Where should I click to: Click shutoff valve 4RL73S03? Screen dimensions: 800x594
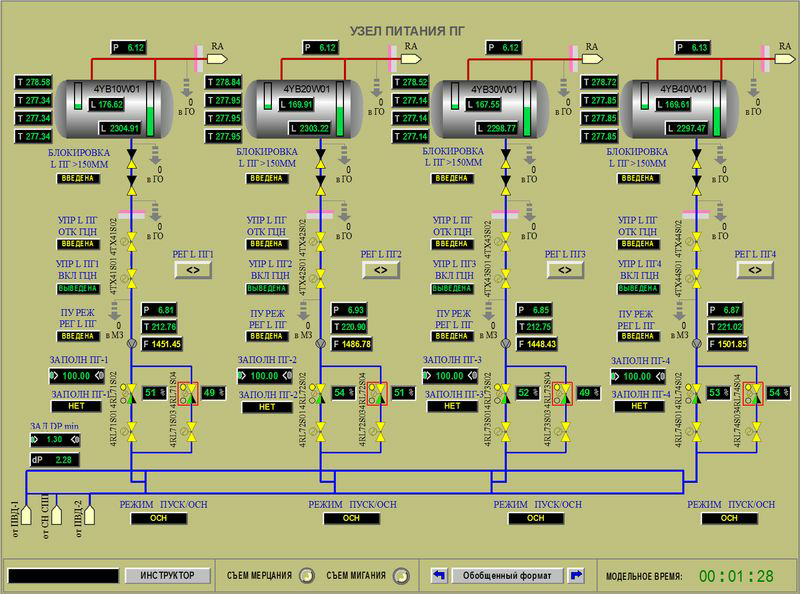pos(566,431)
